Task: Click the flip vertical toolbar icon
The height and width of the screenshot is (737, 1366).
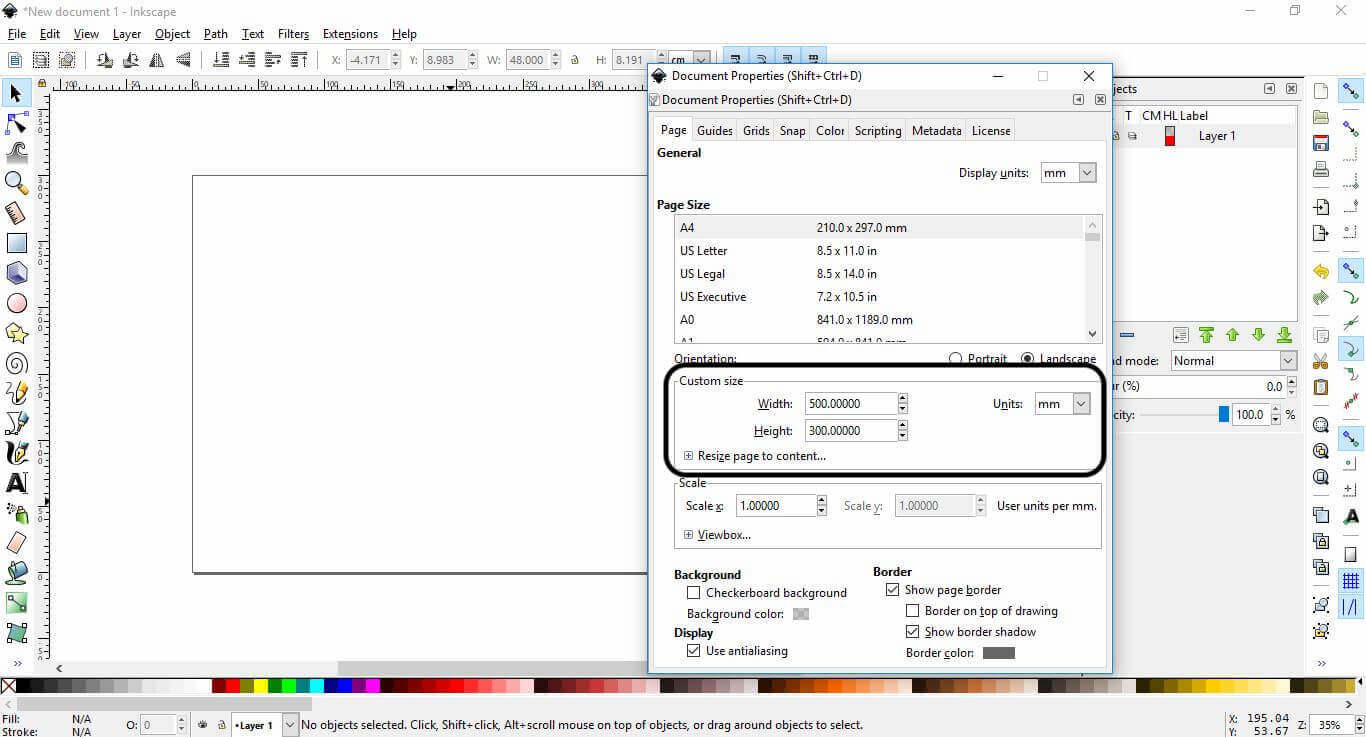Action: pos(183,60)
